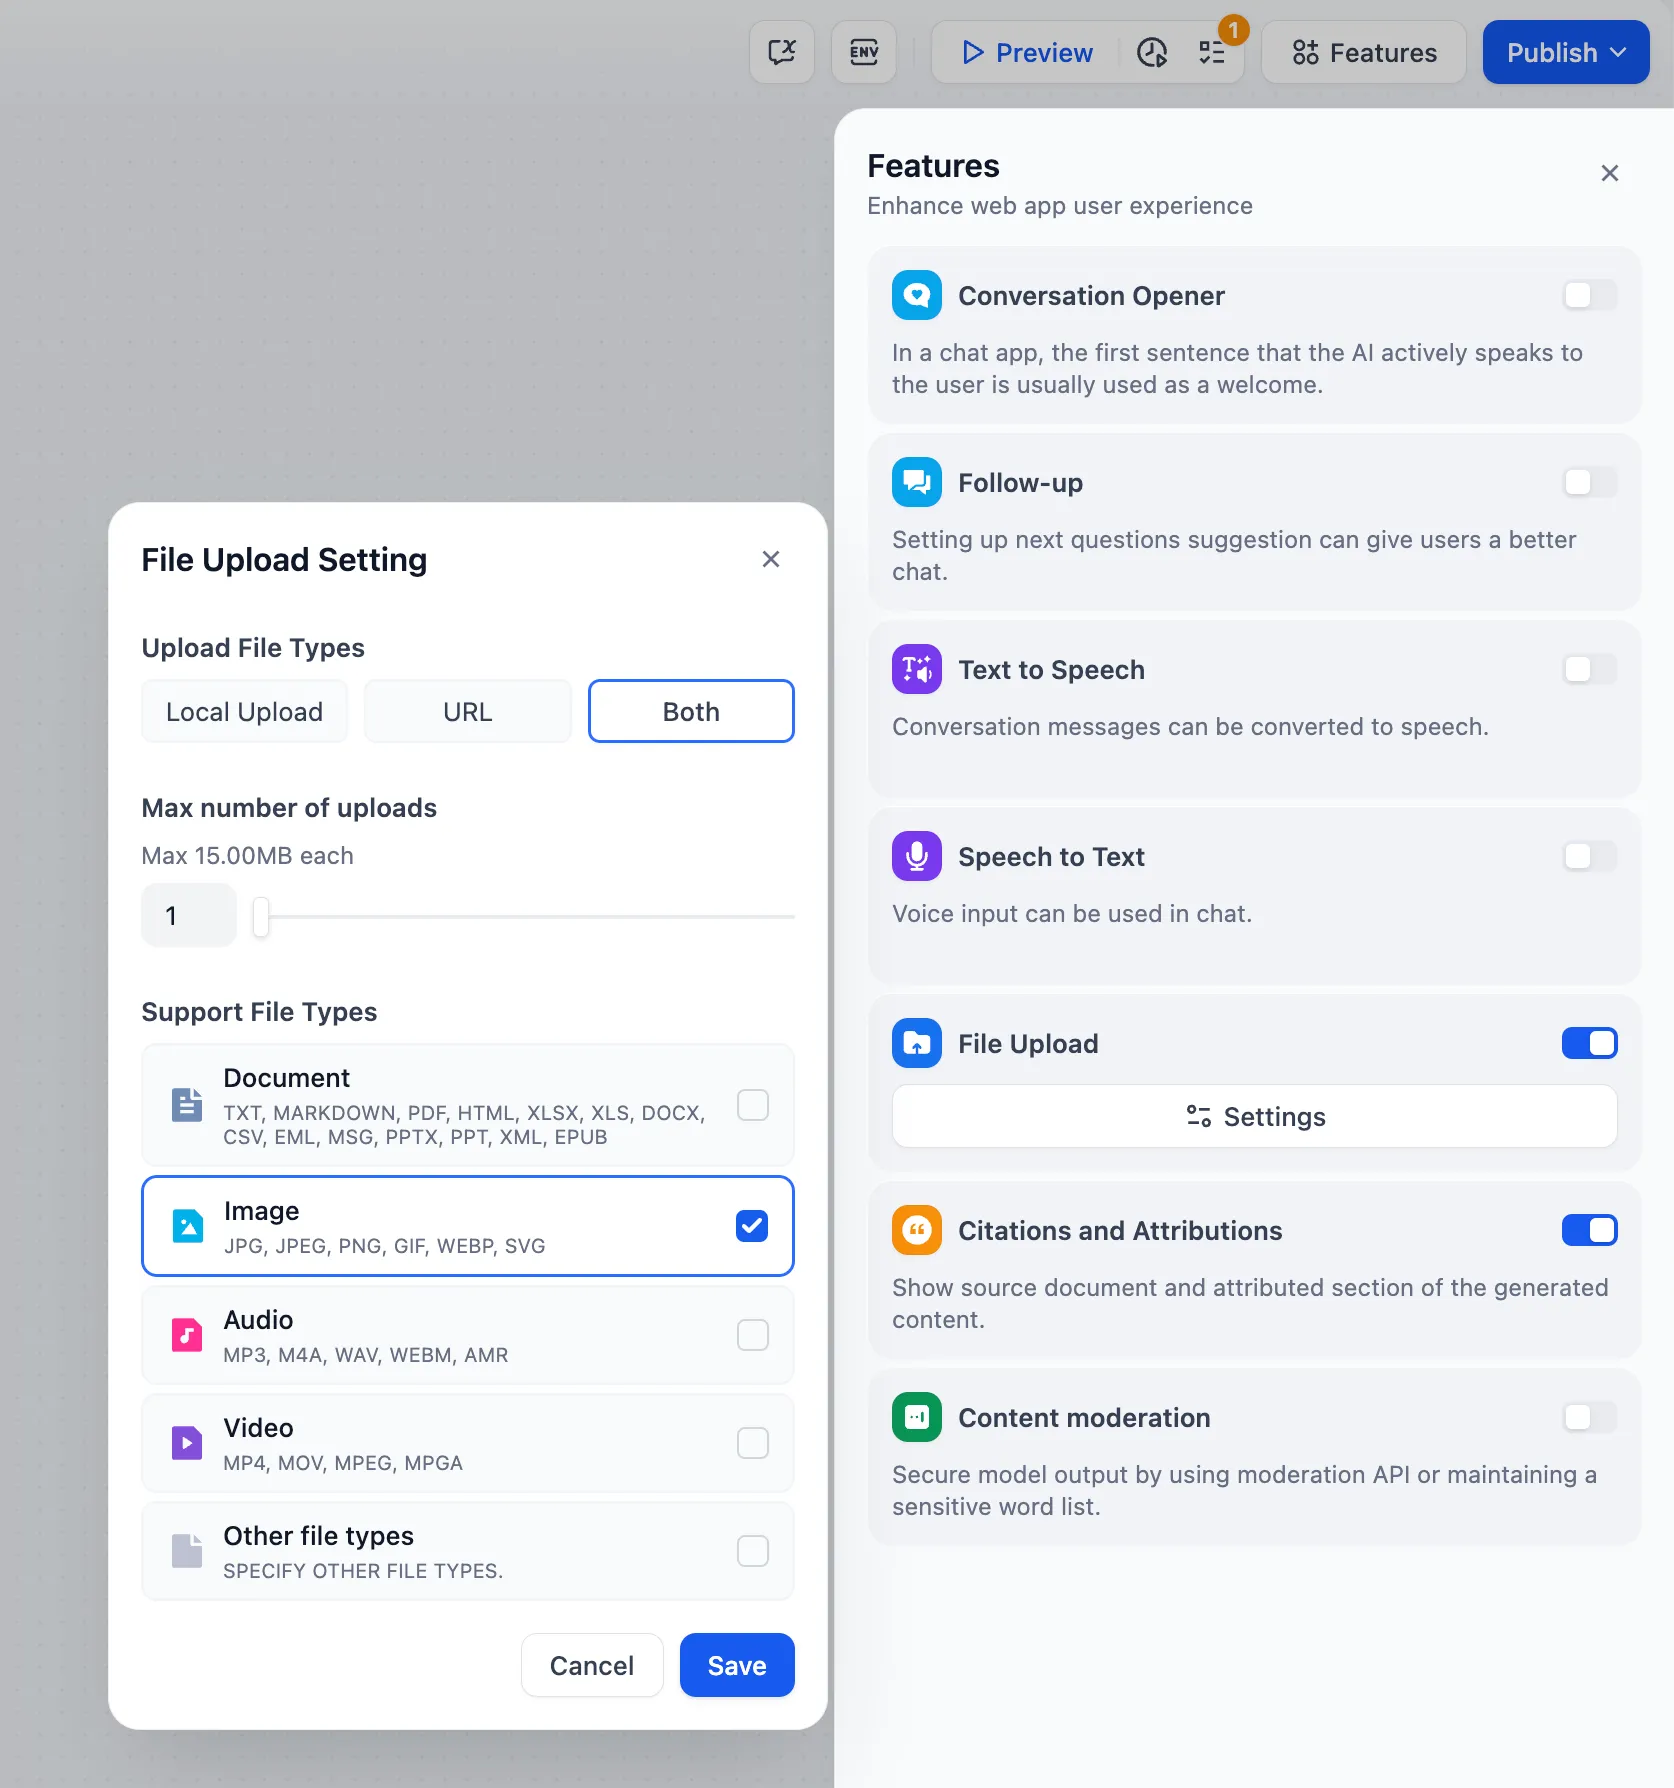Select the URL upload option
This screenshot has width=1674, height=1788.
[x=467, y=711]
